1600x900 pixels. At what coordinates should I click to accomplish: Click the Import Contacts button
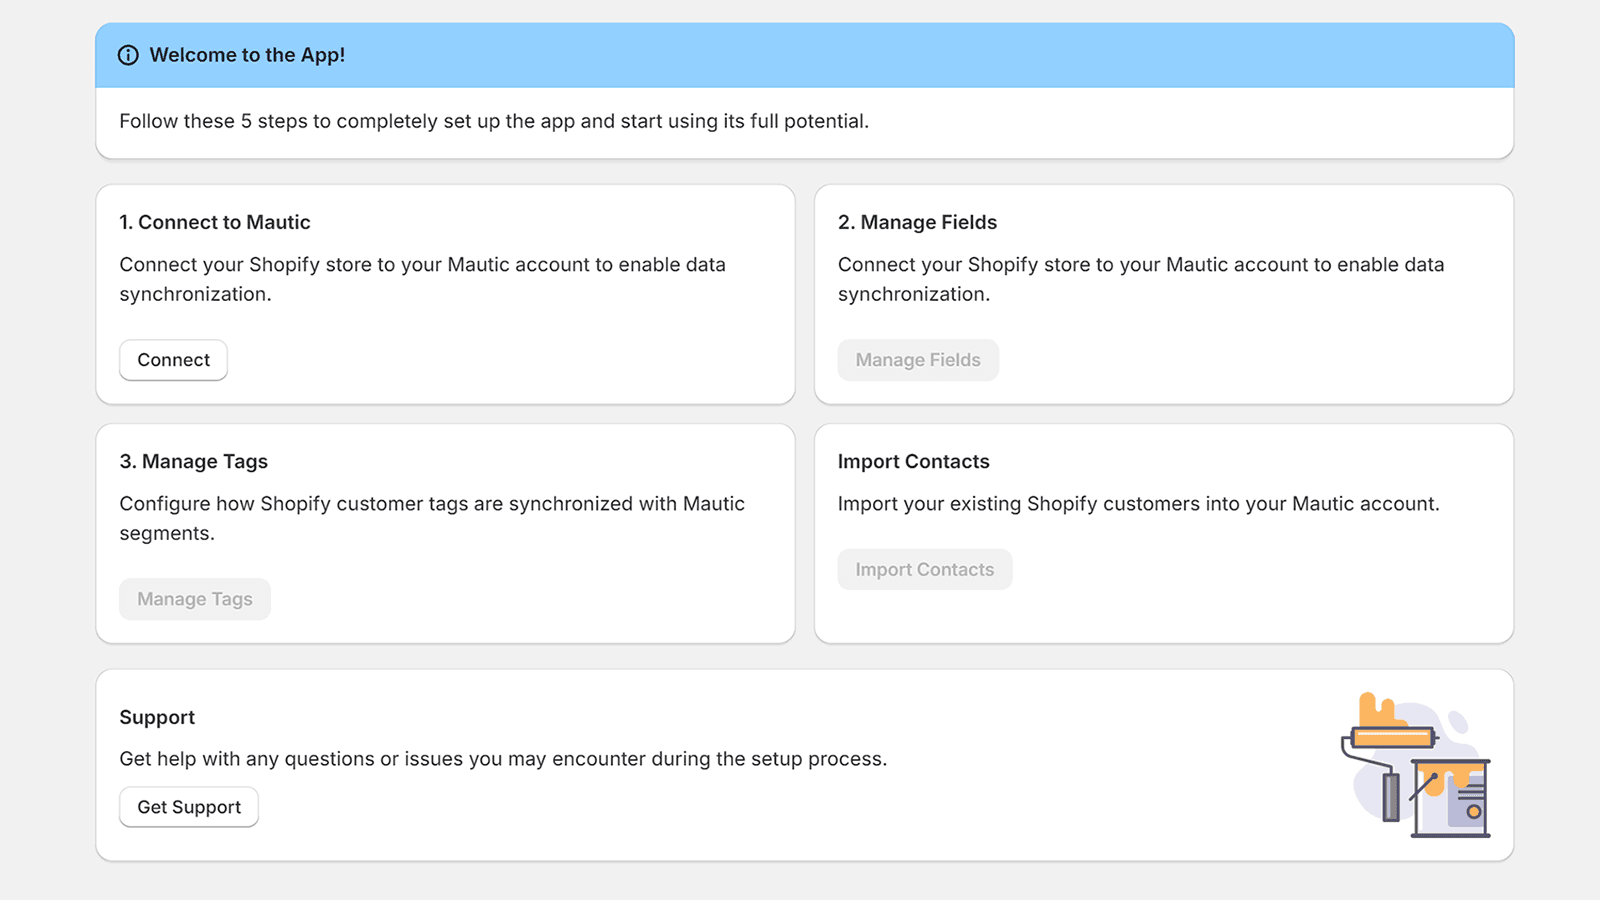(924, 569)
